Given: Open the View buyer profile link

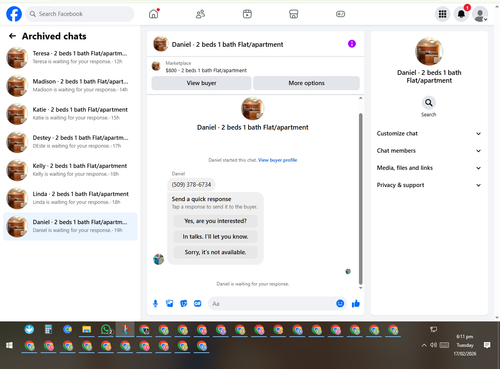Looking at the screenshot, I should (277, 160).
